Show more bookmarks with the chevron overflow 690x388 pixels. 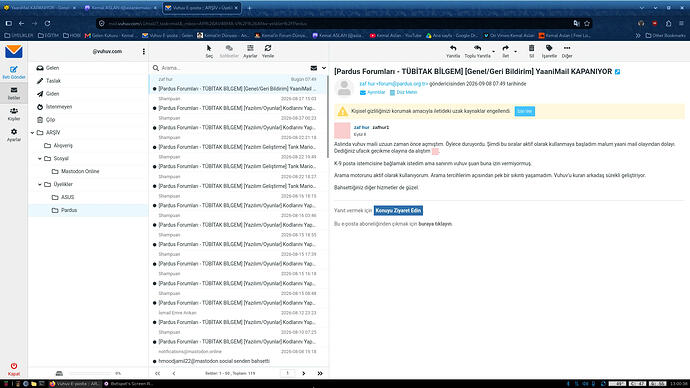tap(638, 35)
